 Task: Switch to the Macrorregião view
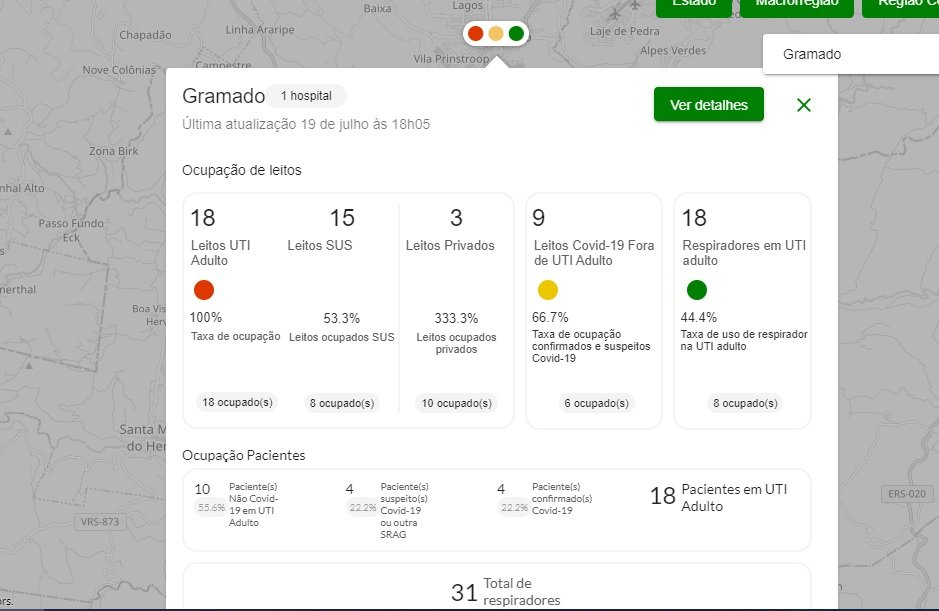tap(796, 5)
